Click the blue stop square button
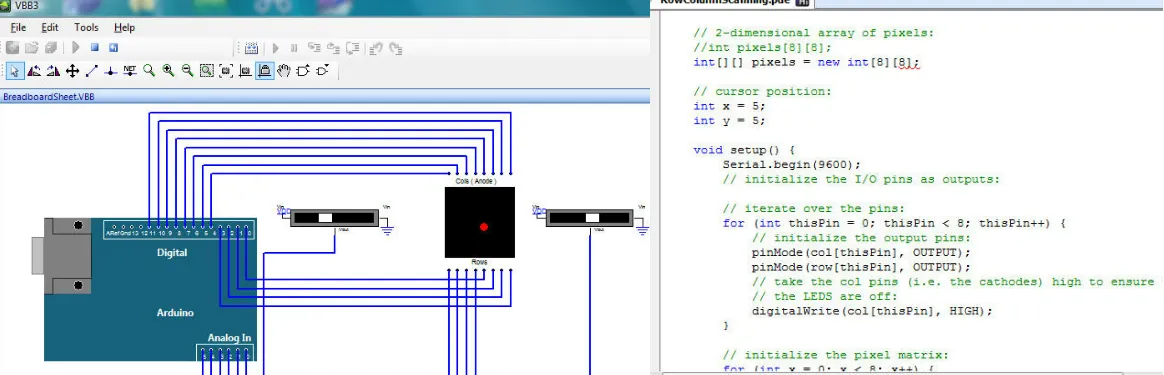 pyautogui.click(x=94, y=48)
